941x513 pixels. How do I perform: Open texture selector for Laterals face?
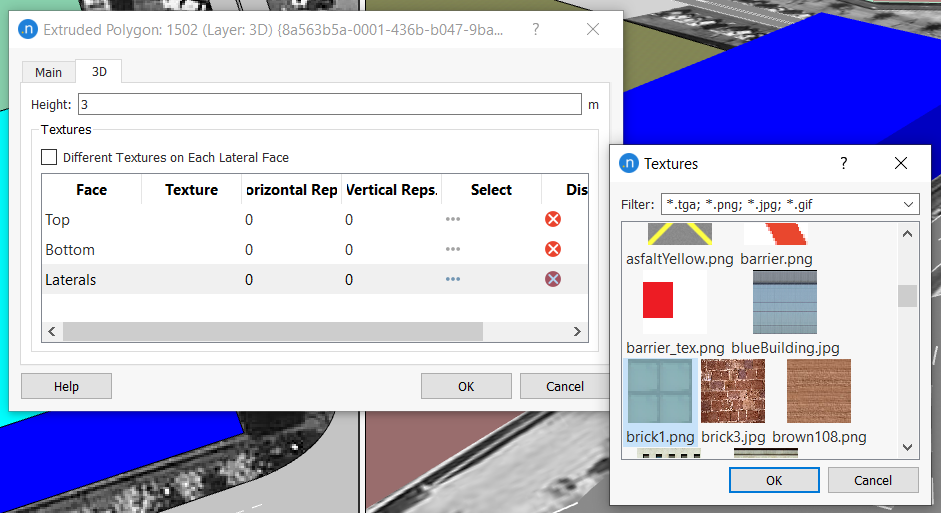[453, 280]
